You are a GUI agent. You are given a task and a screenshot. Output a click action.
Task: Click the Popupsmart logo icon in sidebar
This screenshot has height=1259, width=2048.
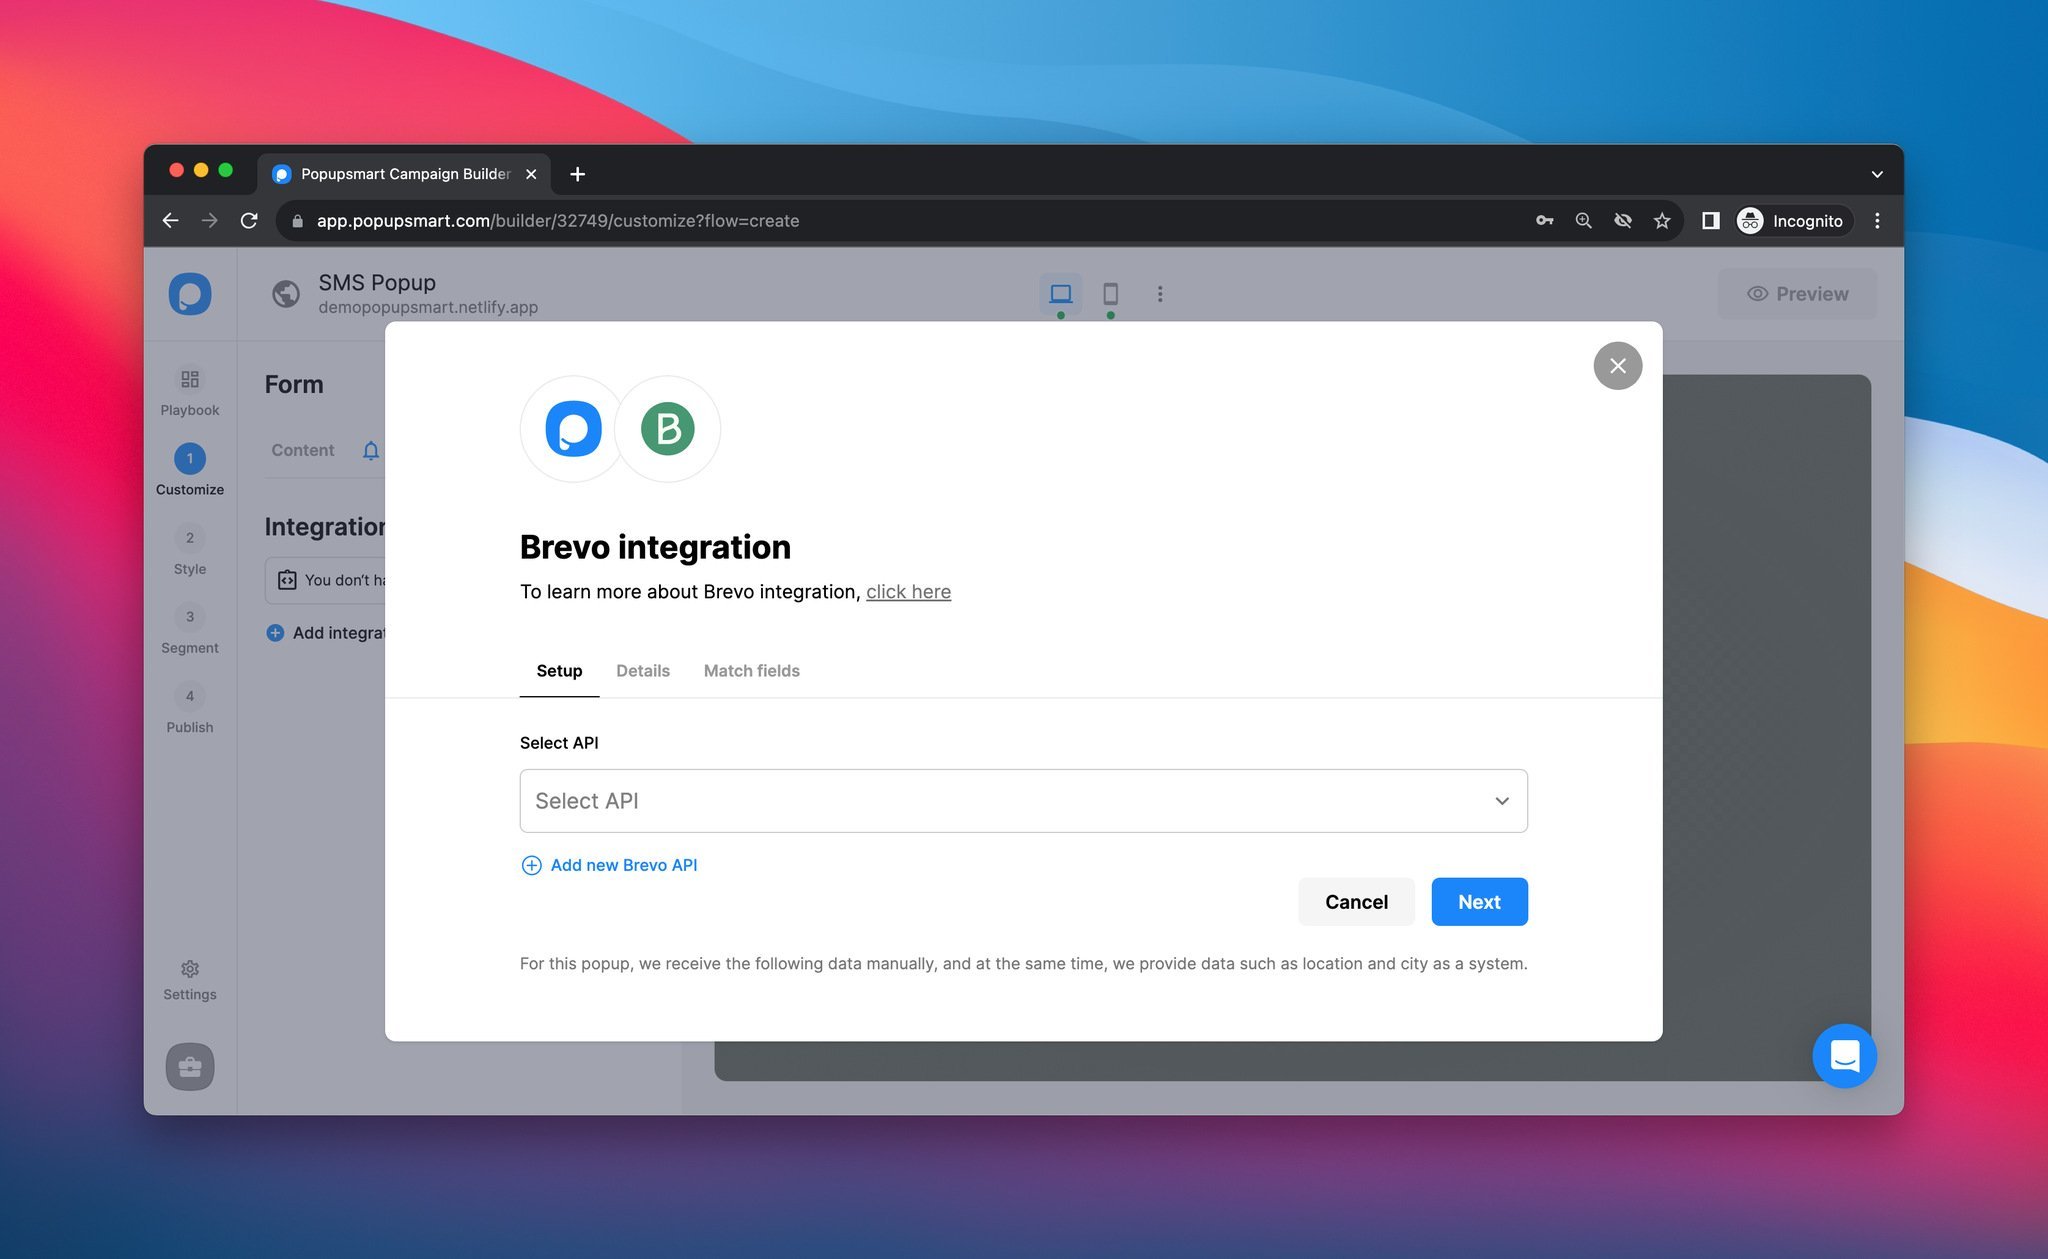pyautogui.click(x=190, y=292)
